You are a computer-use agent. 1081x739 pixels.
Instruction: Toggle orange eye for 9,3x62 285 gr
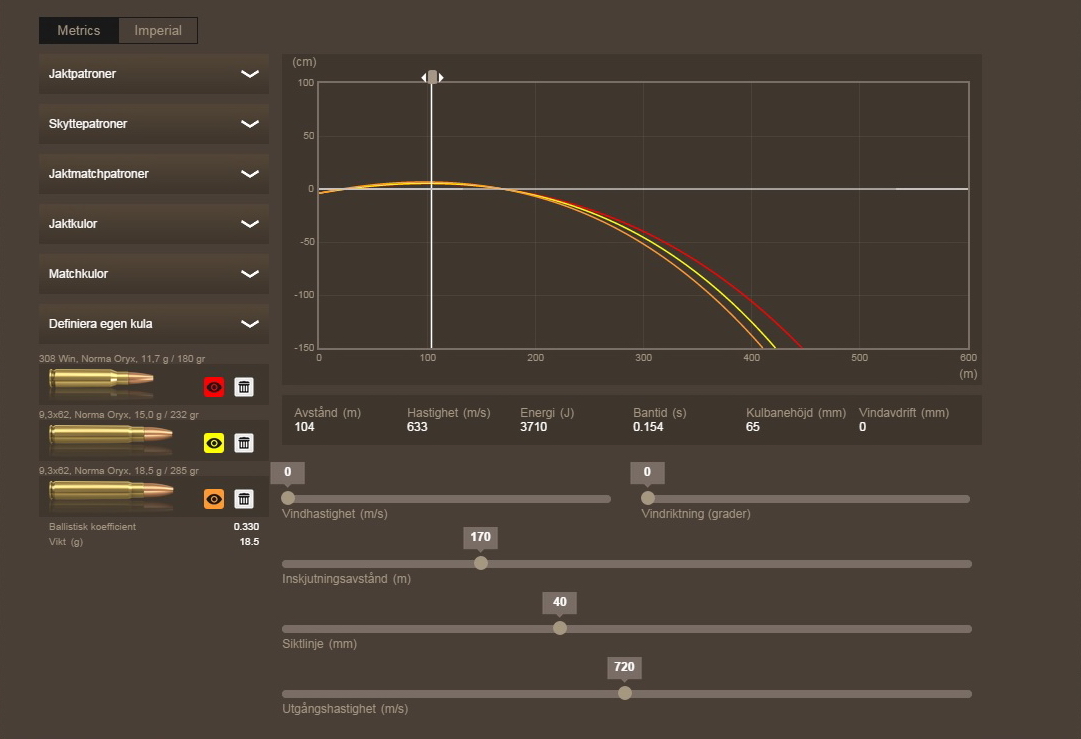pyautogui.click(x=213, y=499)
